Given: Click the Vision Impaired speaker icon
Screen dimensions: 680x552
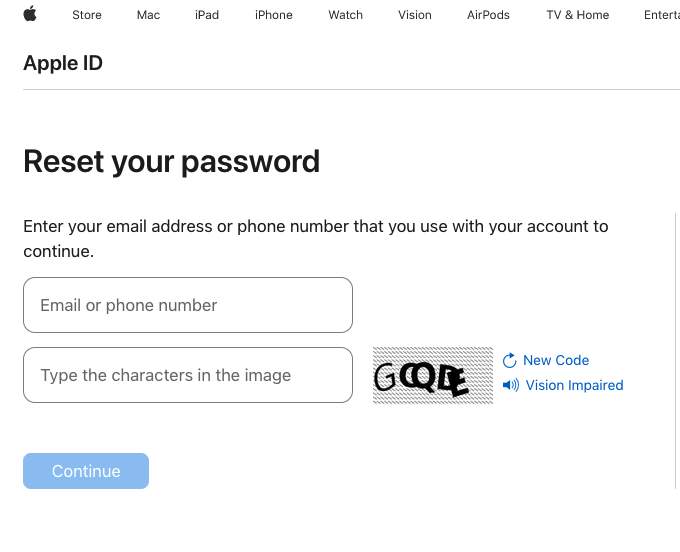Looking at the screenshot, I should click(x=511, y=385).
